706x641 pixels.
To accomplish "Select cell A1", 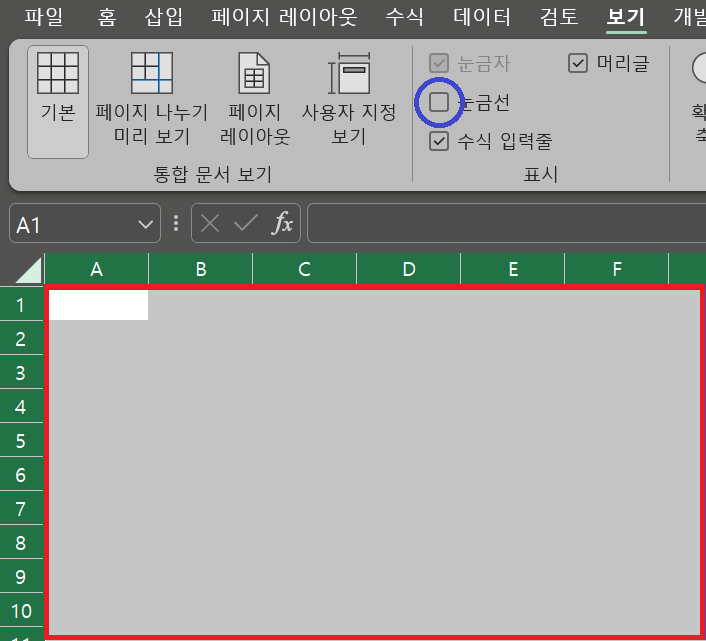I will (x=98, y=305).
